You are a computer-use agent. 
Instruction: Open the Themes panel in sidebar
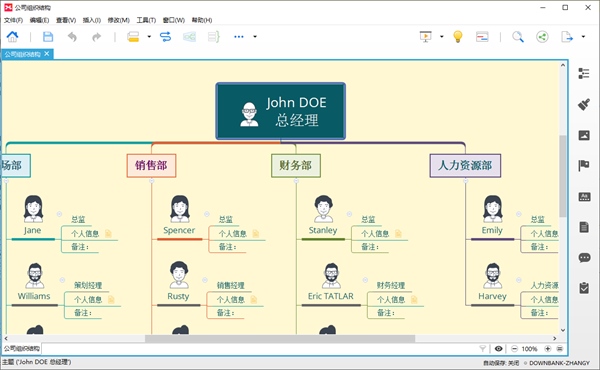pos(584,197)
